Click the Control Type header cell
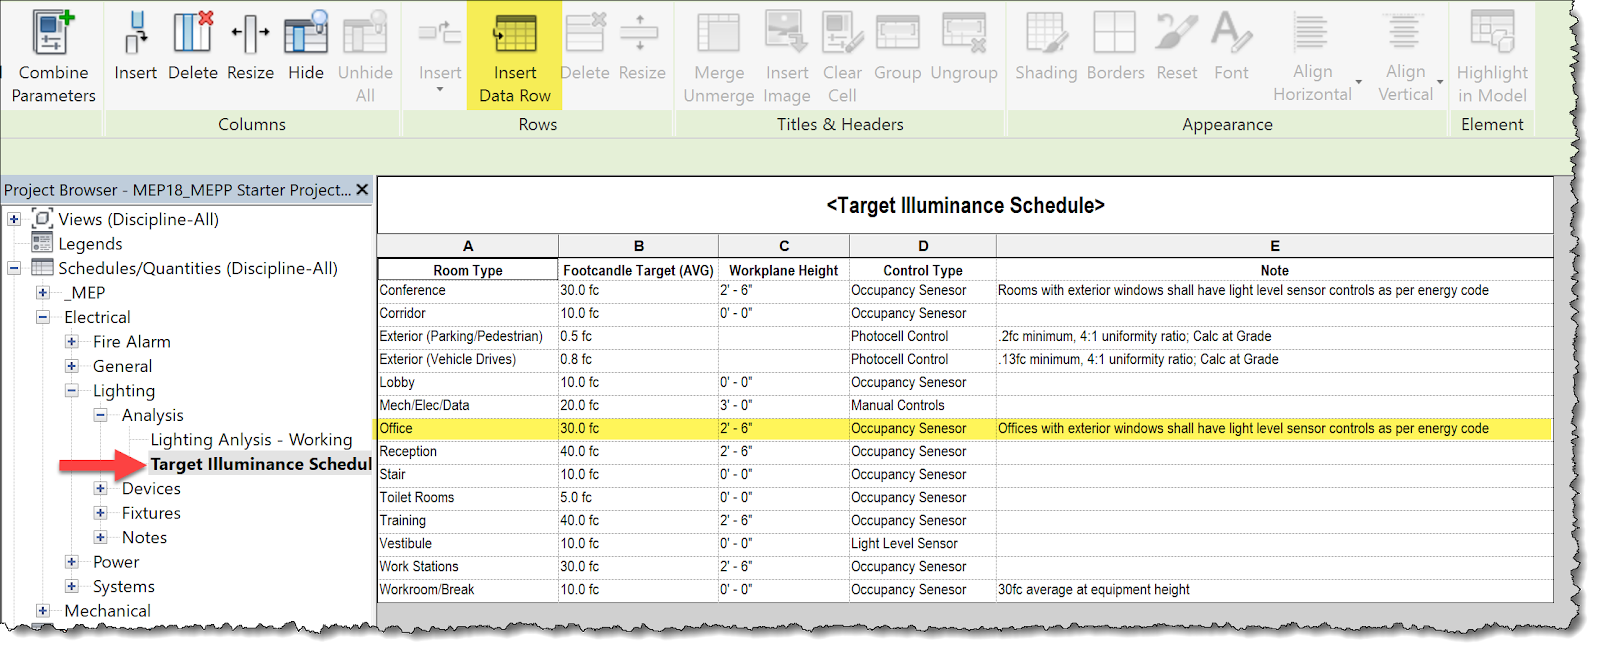The height and width of the screenshot is (652, 1600). click(x=923, y=270)
